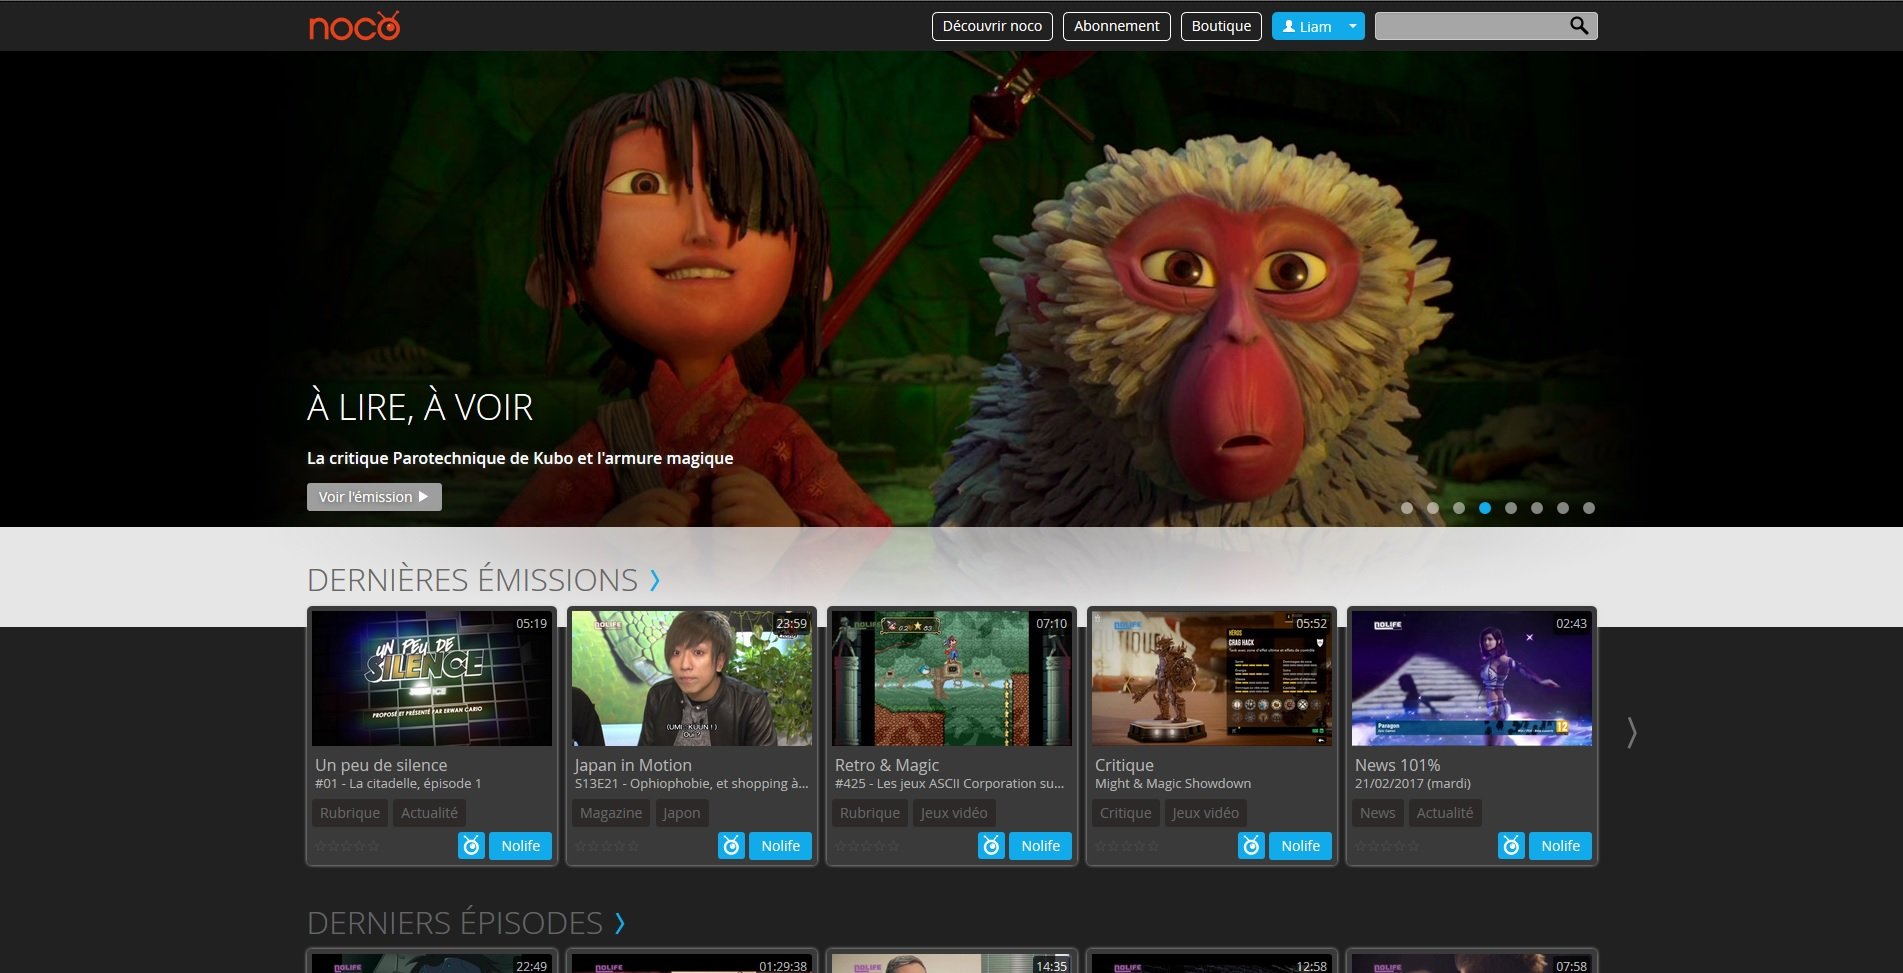Click noco icon on News 101% card
Viewport: 1903px width, 973px height.
pyautogui.click(x=1511, y=846)
